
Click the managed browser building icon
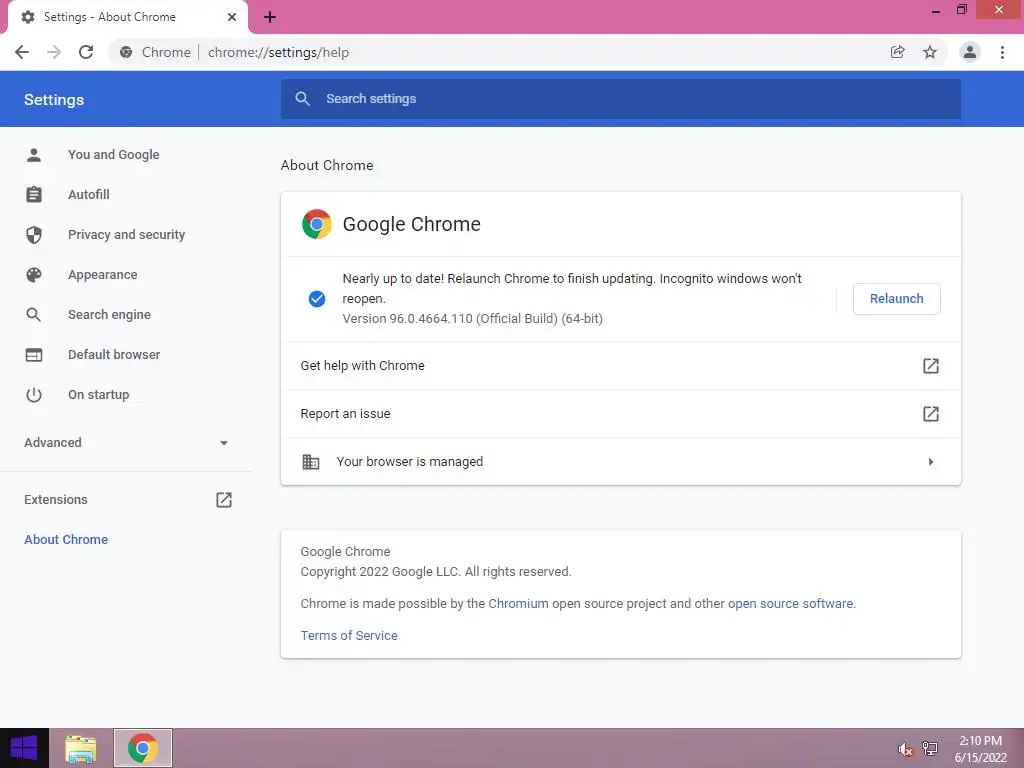point(311,462)
